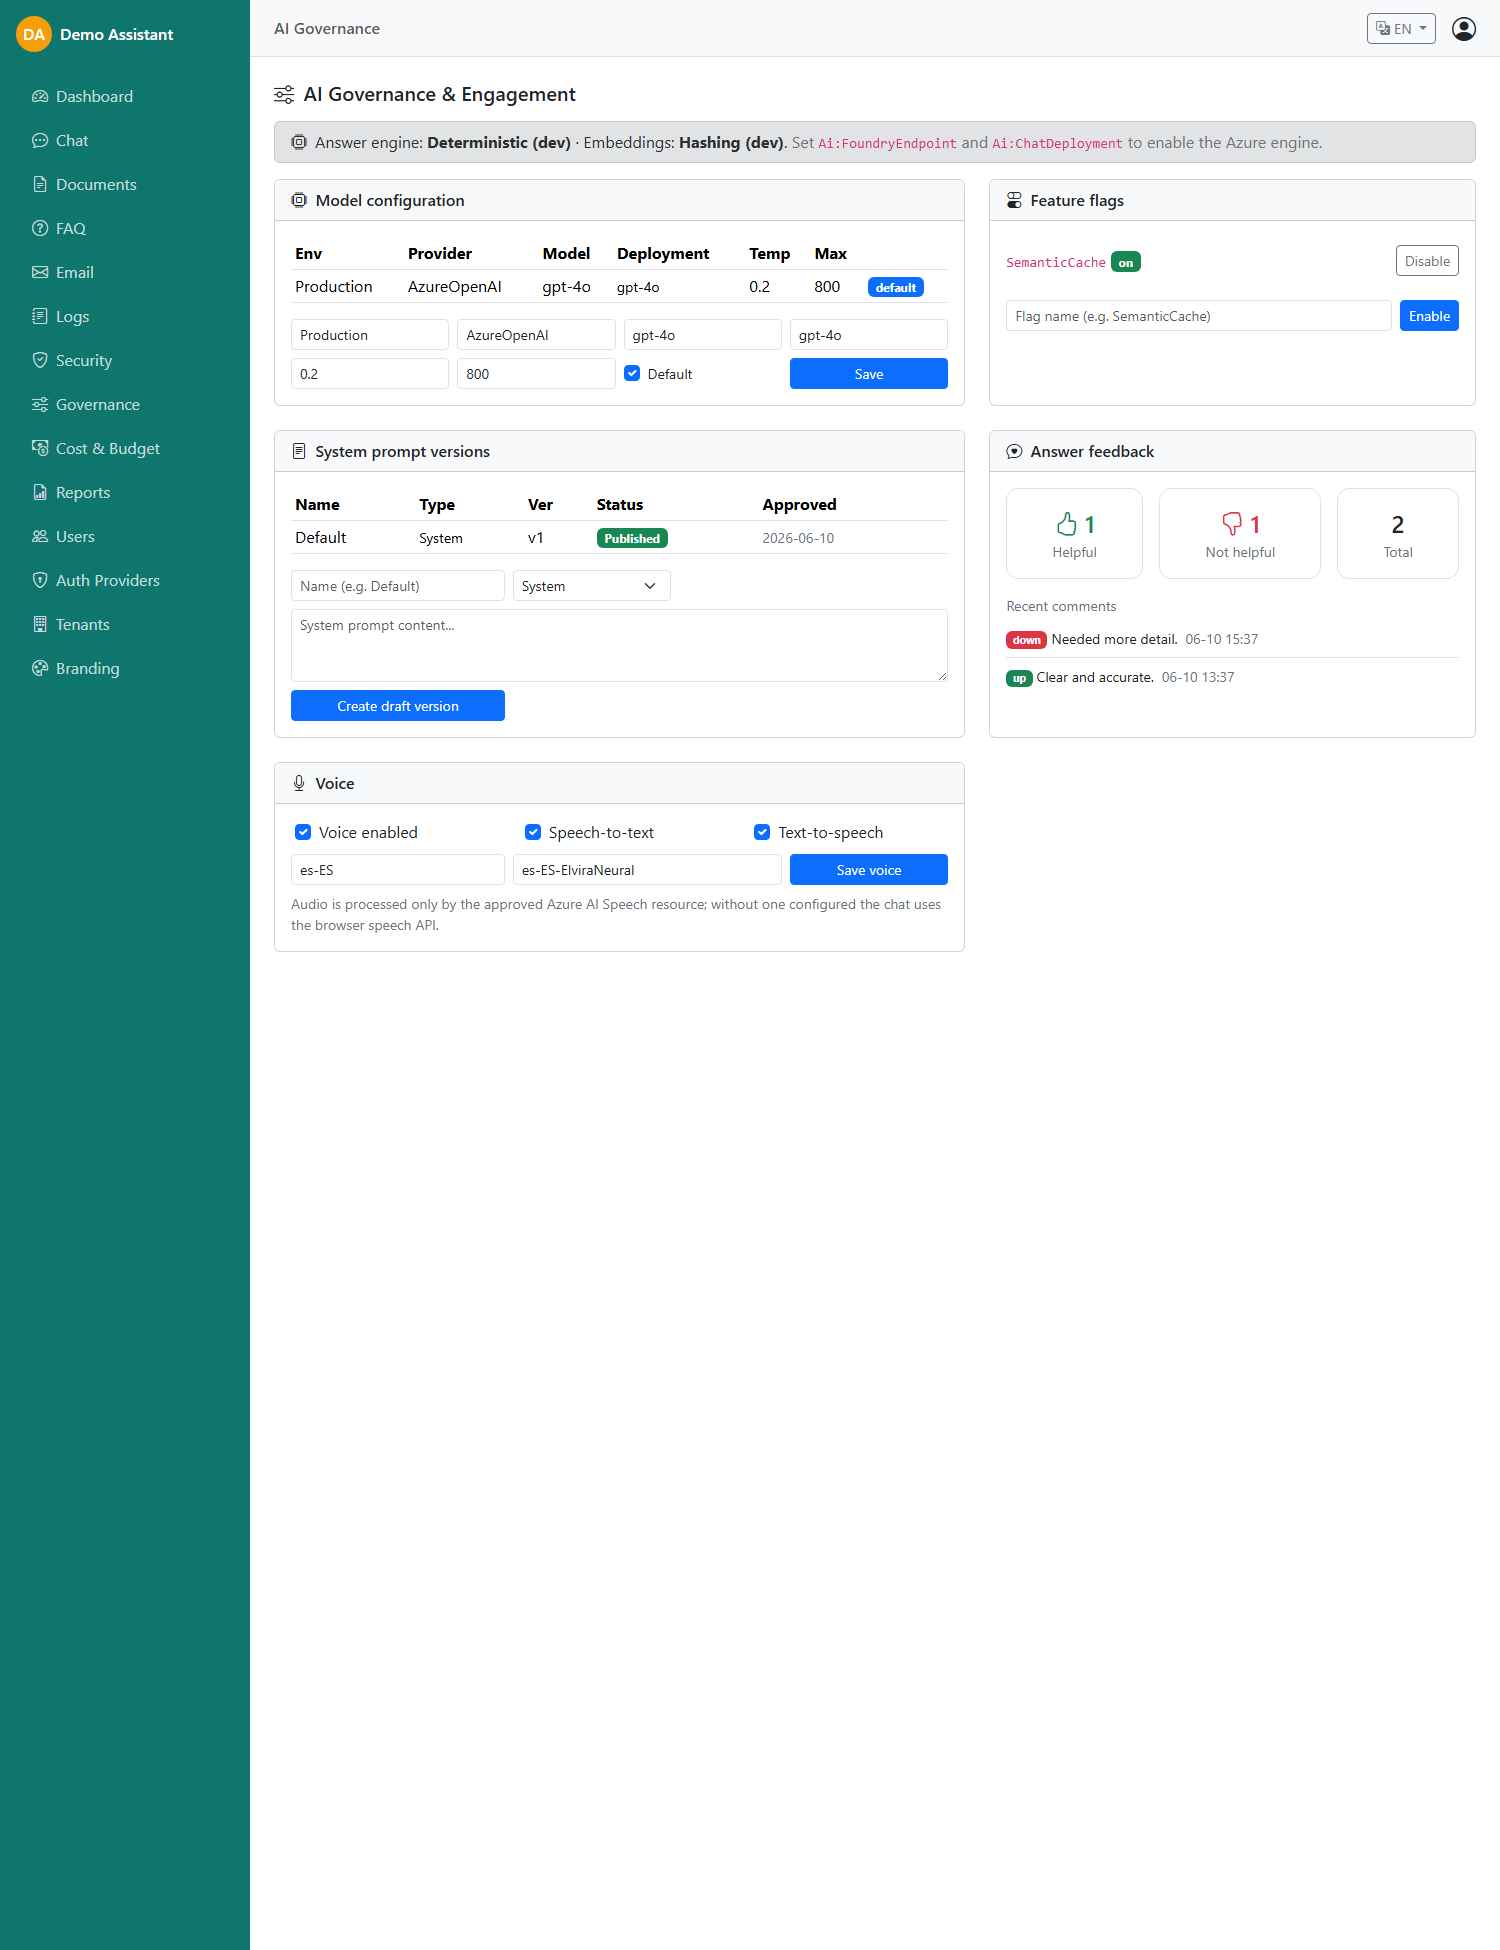This screenshot has width=1500, height=1950.
Task: Open the user profile avatar icon
Action: coord(1464,29)
